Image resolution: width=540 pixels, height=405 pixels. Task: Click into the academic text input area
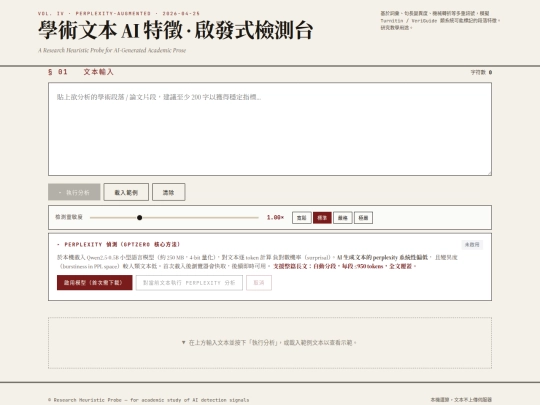(x=270, y=129)
